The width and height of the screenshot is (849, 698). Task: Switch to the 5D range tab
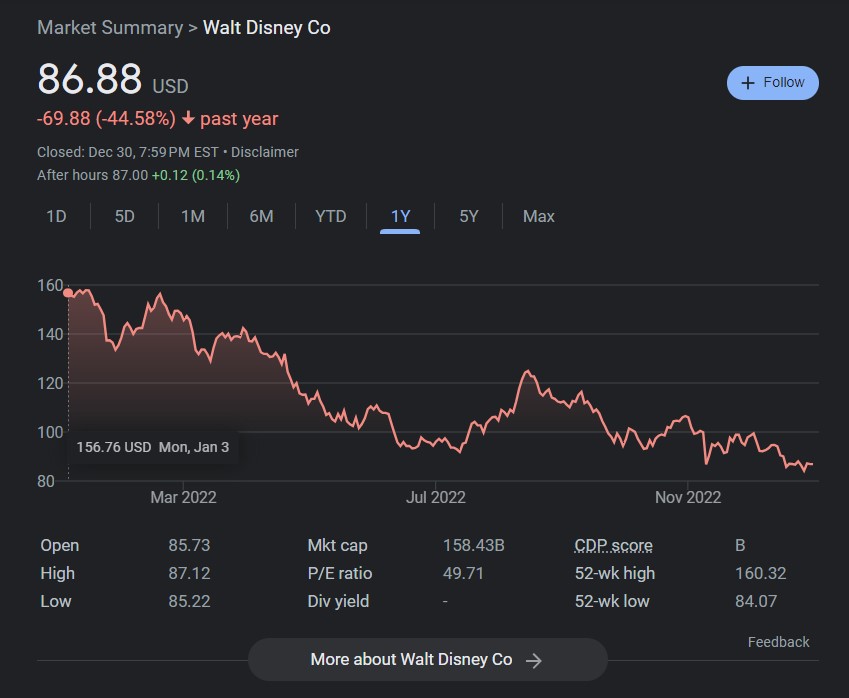tap(125, 217)
